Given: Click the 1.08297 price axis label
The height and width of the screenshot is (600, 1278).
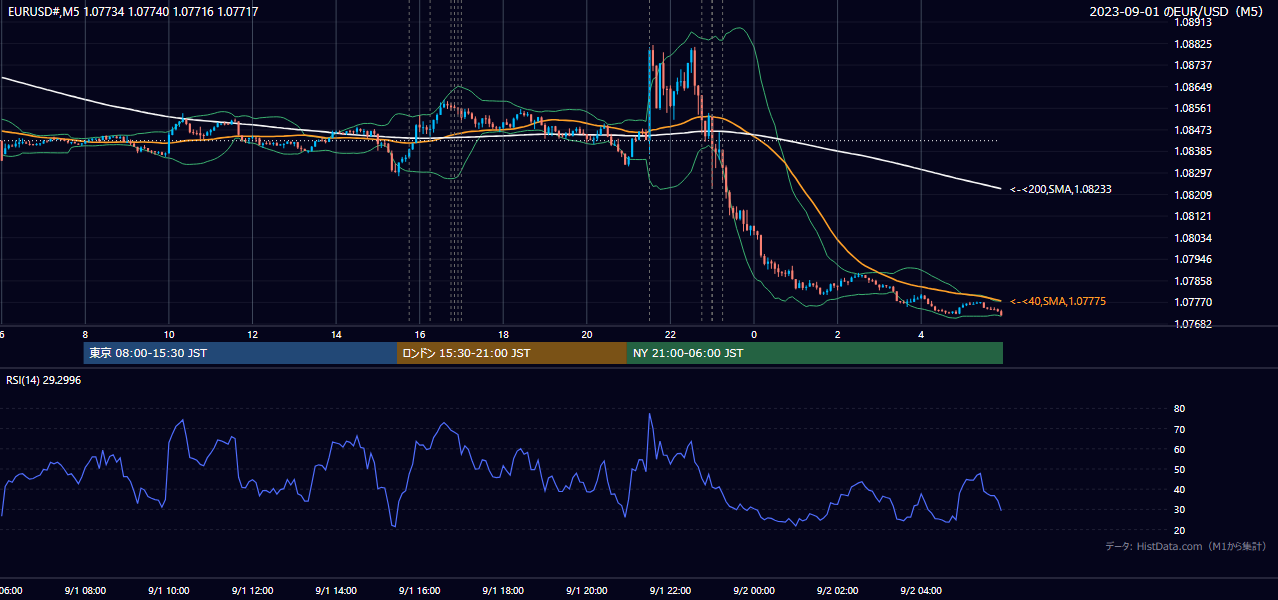Looking at the screenshot, I should coord(1194,173).
